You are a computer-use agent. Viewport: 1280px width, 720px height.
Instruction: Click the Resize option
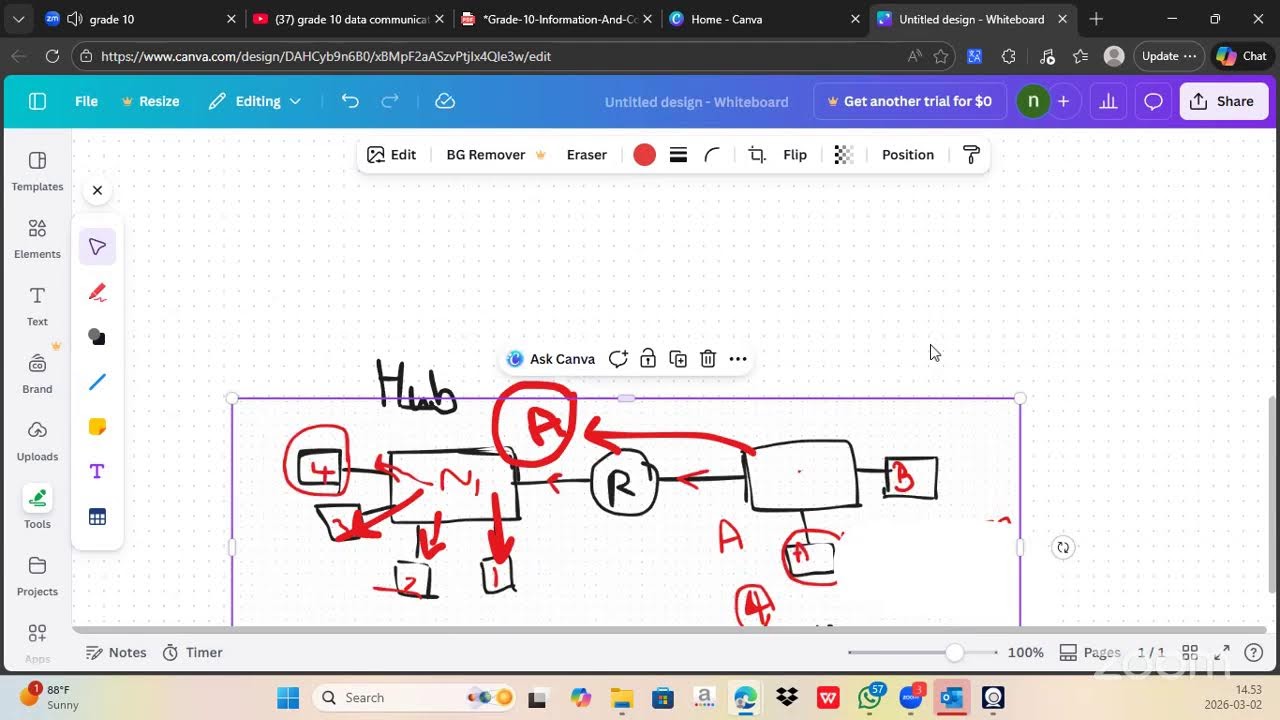click(150, 101)
